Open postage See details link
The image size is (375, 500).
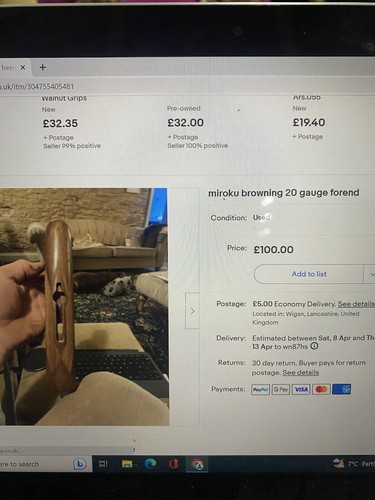tap(356, 304)
